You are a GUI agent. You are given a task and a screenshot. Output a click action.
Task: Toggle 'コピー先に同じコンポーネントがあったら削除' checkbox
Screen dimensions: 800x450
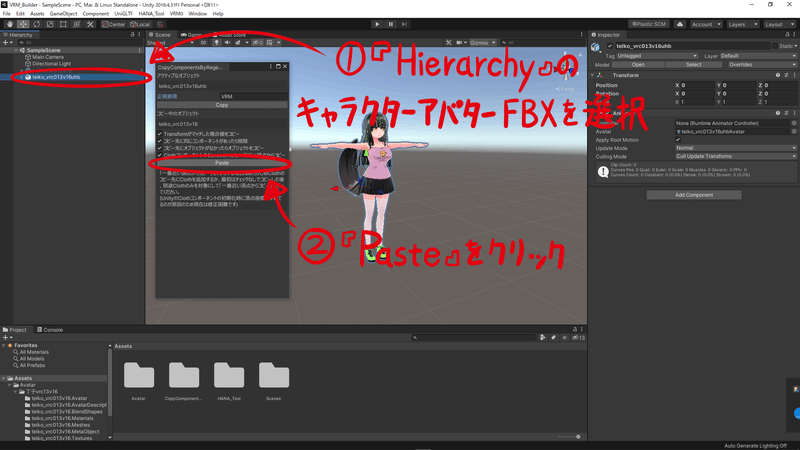(160, 141)
